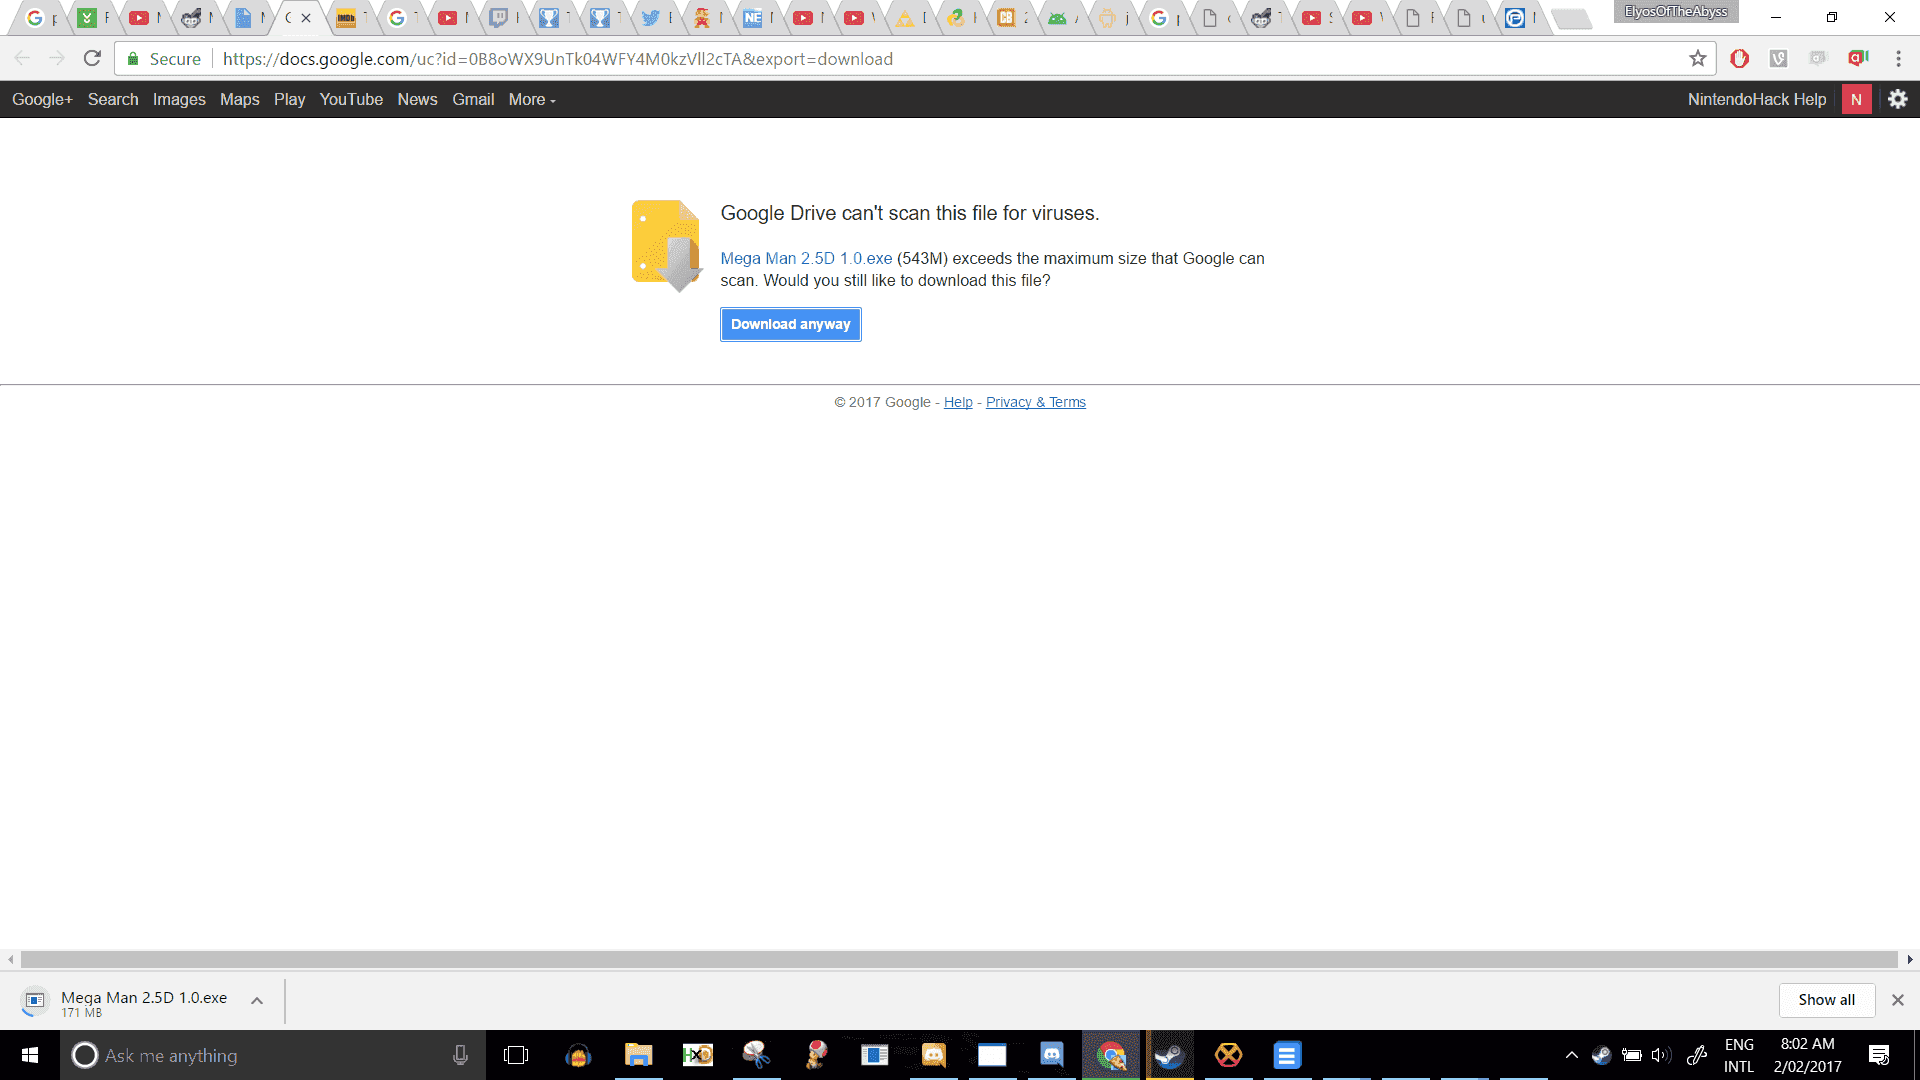1920x1080 pixels.
Task: Open Images in the Google bar
Action: click(x=179, y=99)
